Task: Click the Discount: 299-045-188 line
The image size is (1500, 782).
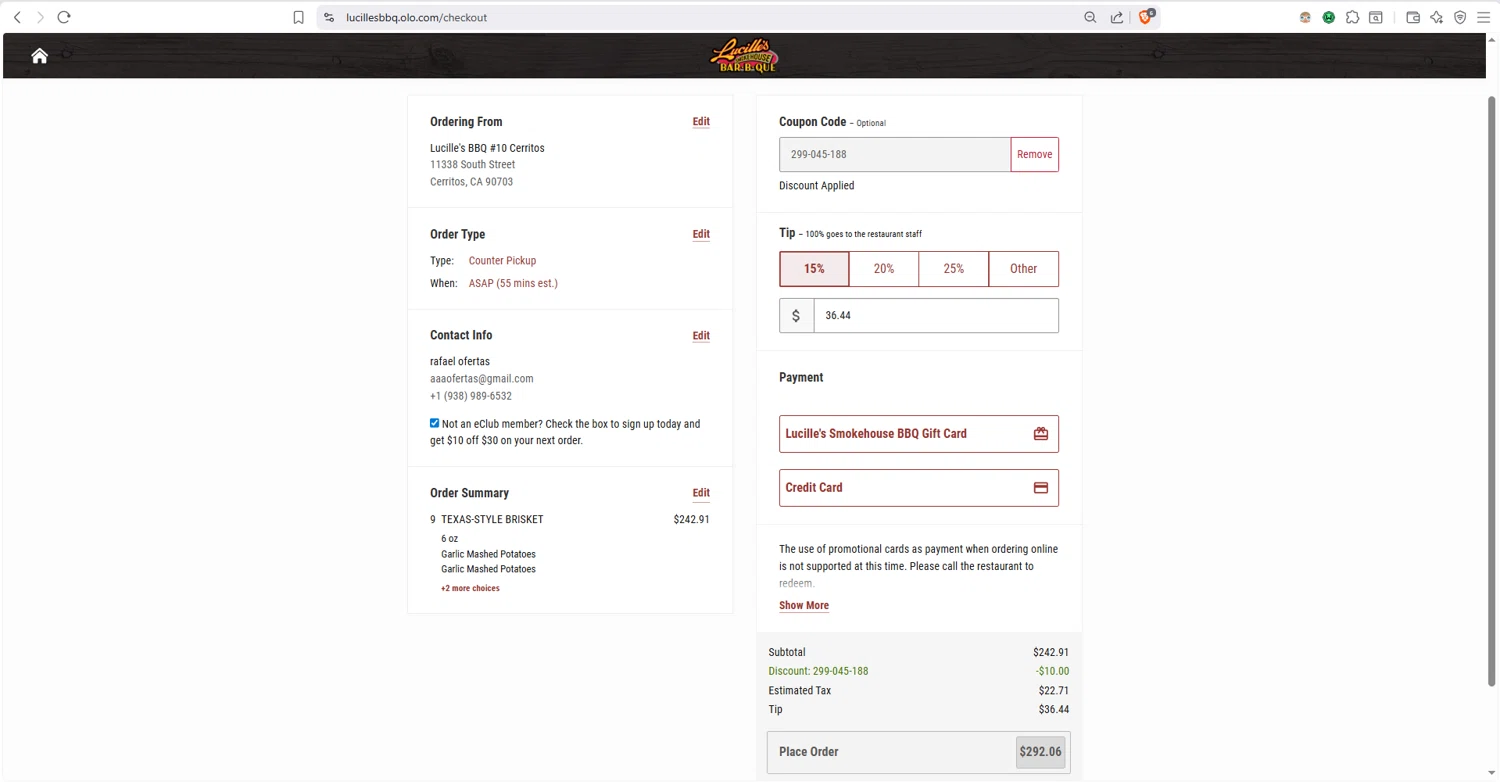Action: [818, 672]
